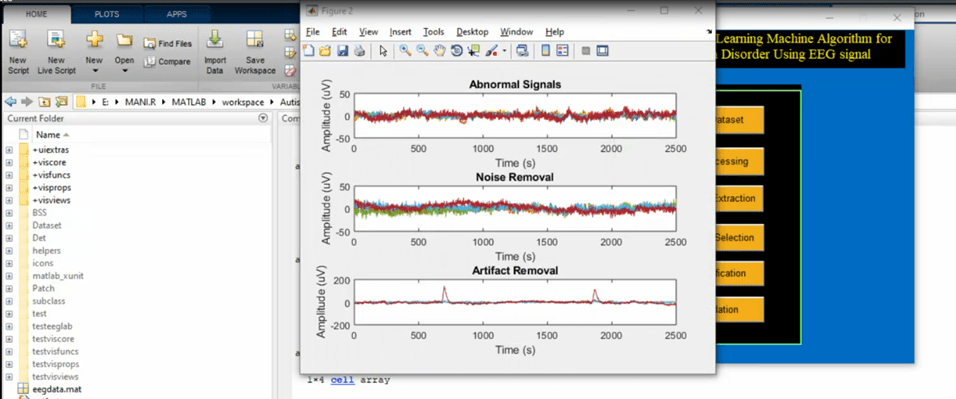Click Selection button in GUI window

[739, 237]
